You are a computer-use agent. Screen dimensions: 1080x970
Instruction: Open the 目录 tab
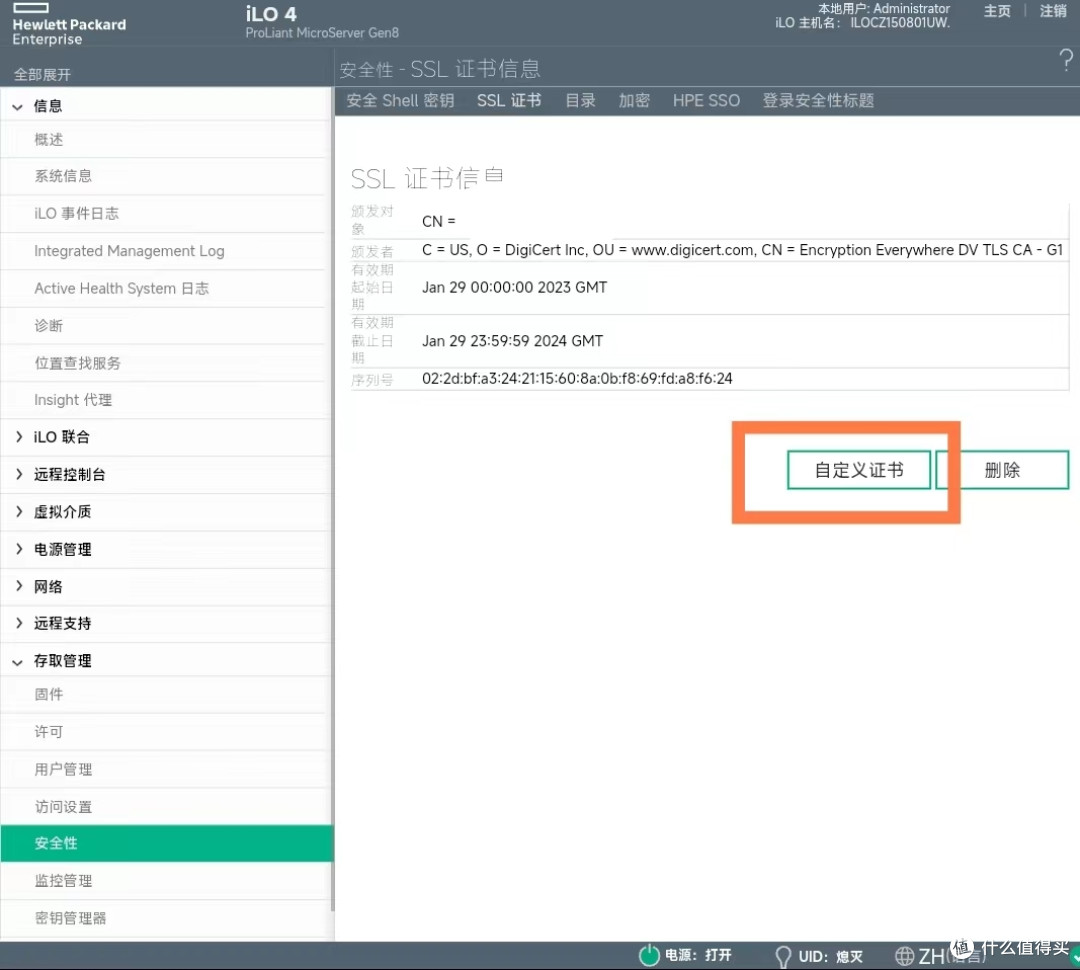click(x=580, y=101)
